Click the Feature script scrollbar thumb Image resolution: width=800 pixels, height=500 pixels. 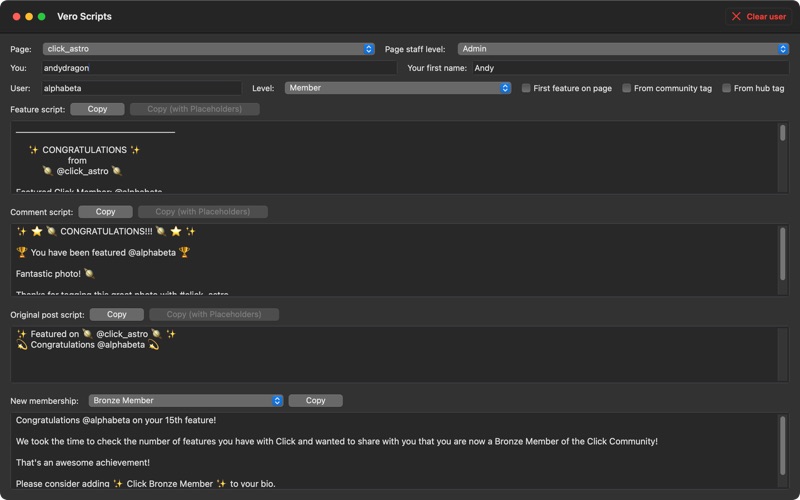783,133
